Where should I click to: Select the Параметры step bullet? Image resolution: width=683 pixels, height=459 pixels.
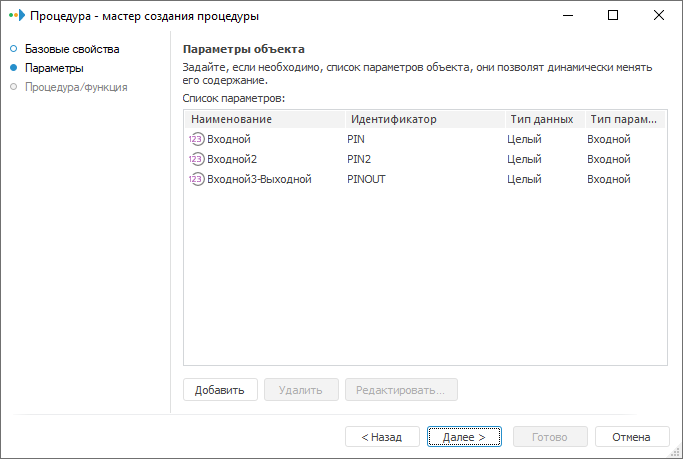point(13,68)
